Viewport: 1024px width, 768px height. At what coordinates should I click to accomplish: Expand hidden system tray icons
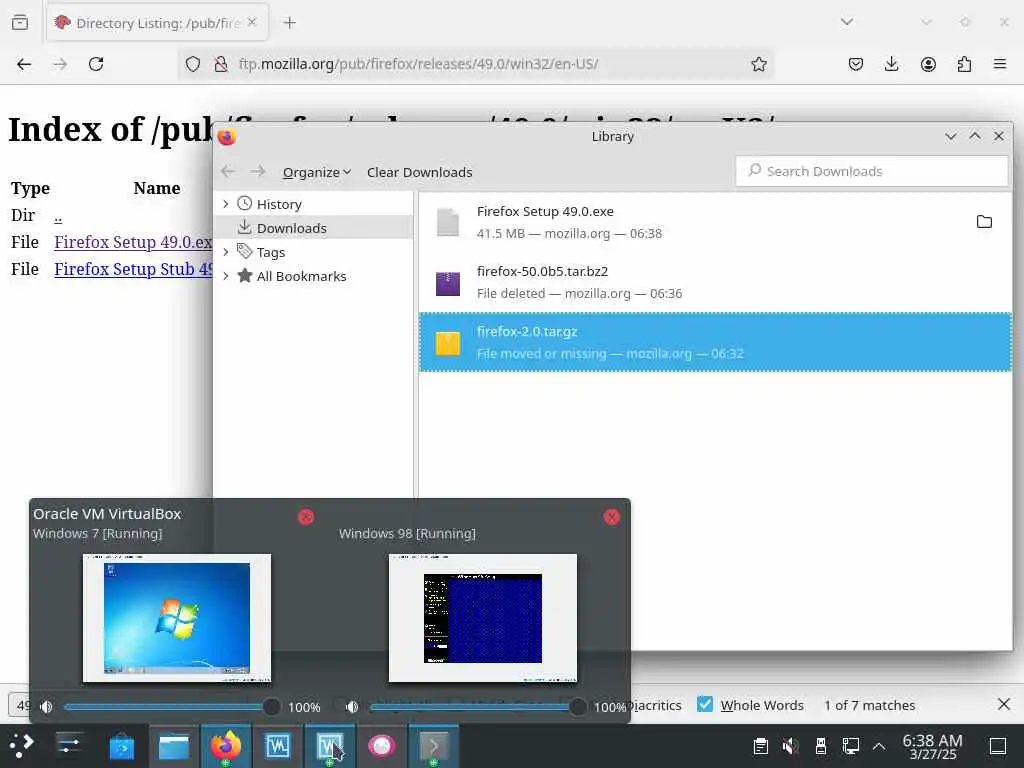tap(879, 746)
